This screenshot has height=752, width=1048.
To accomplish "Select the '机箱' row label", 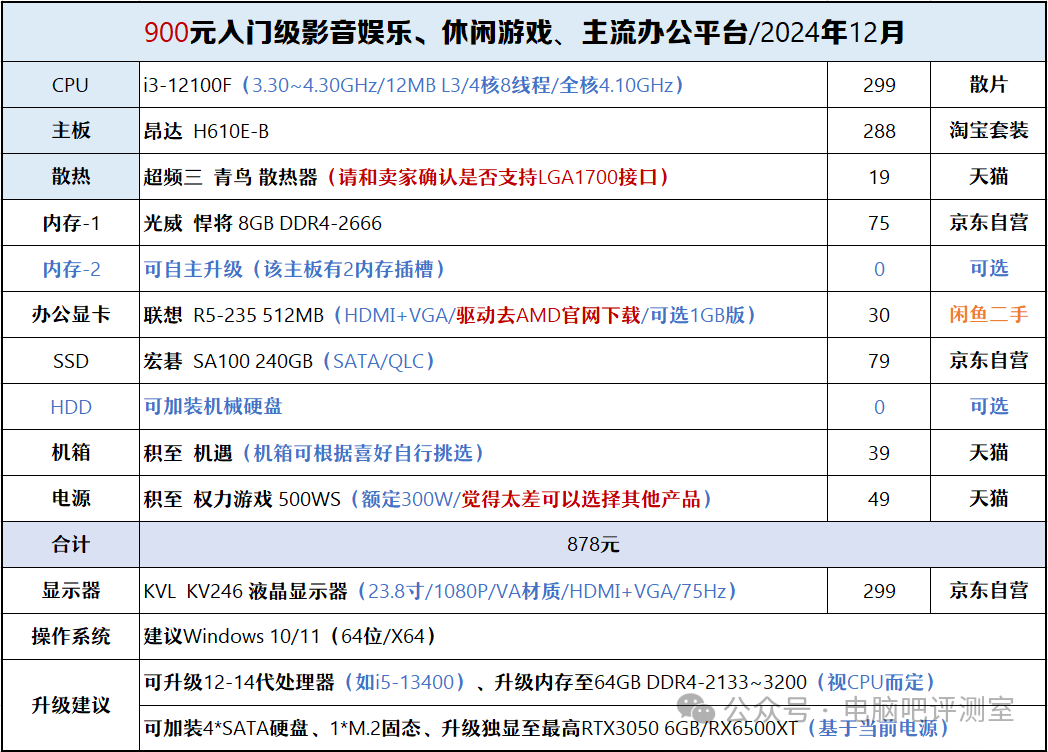I will pos(70,453).
